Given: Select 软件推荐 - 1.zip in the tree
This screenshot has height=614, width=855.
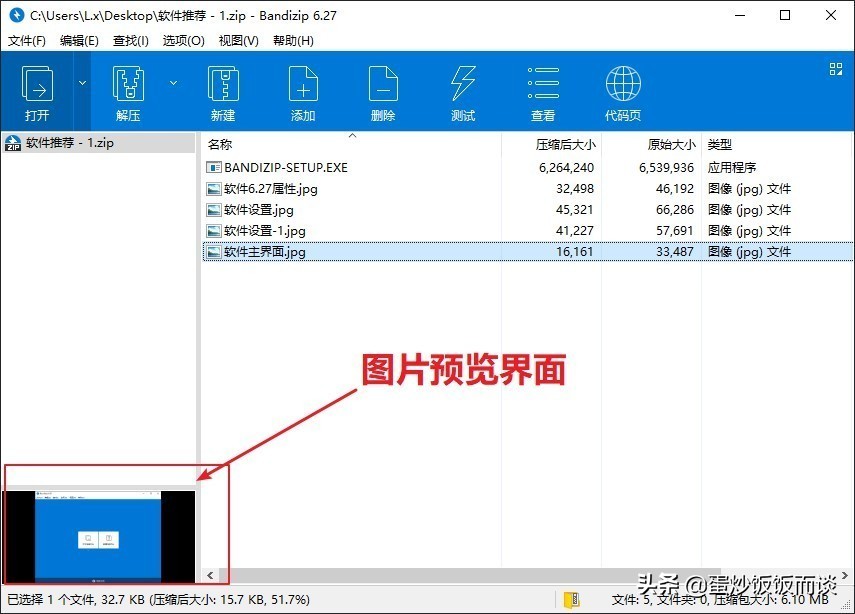Looking at the screenshot, I should tap(98, 143).
